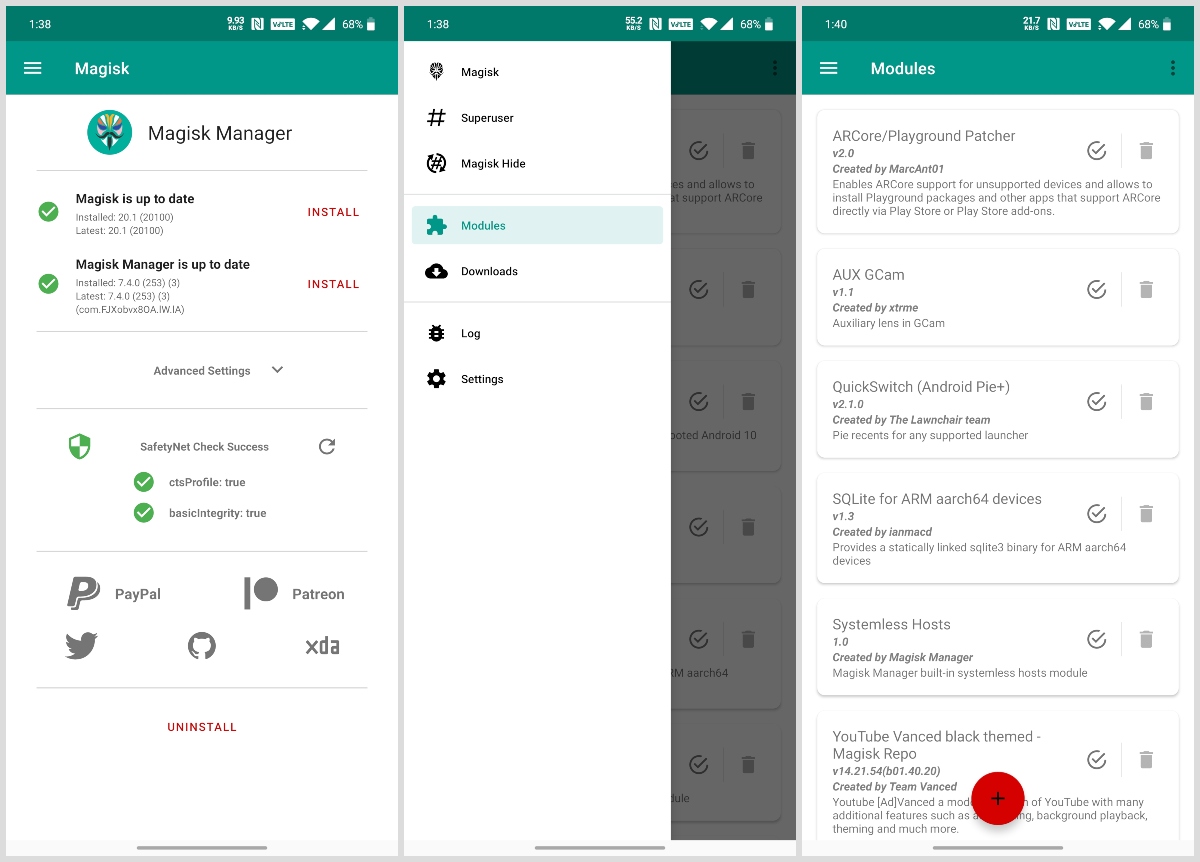
Task: Click the 'Magisk Manager is up to date' status
Action: click(163, 265)
